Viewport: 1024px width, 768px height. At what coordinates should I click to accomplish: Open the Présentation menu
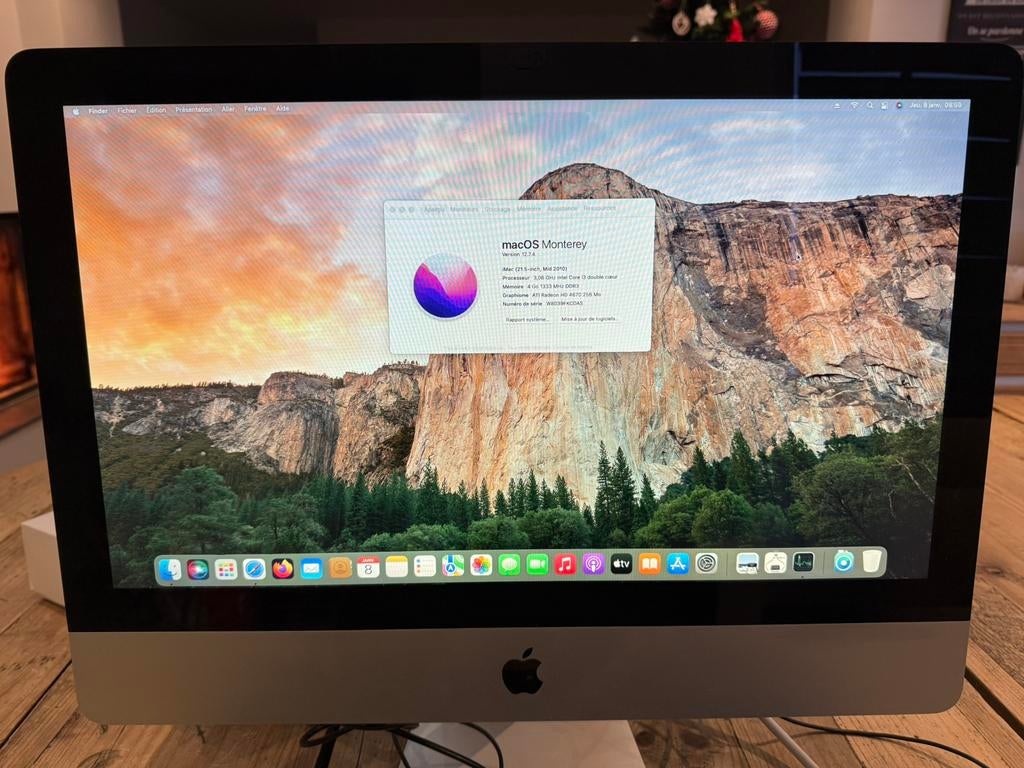pyautogui.click(x=193, y=110)
